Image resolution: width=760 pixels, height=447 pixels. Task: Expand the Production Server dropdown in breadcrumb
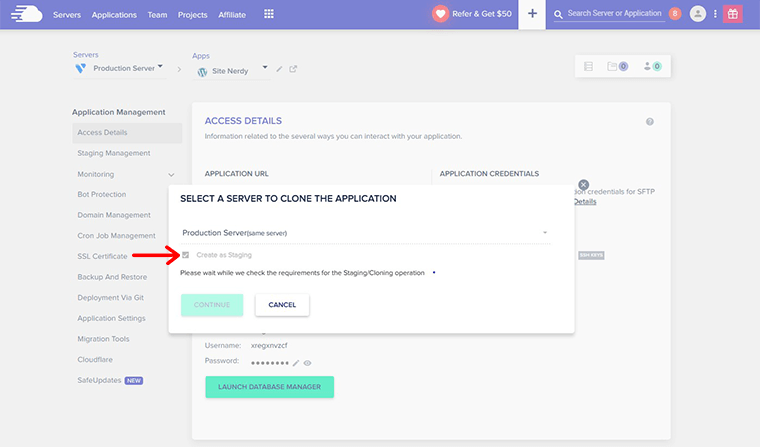pyautogui.click(x=160, y=66)
